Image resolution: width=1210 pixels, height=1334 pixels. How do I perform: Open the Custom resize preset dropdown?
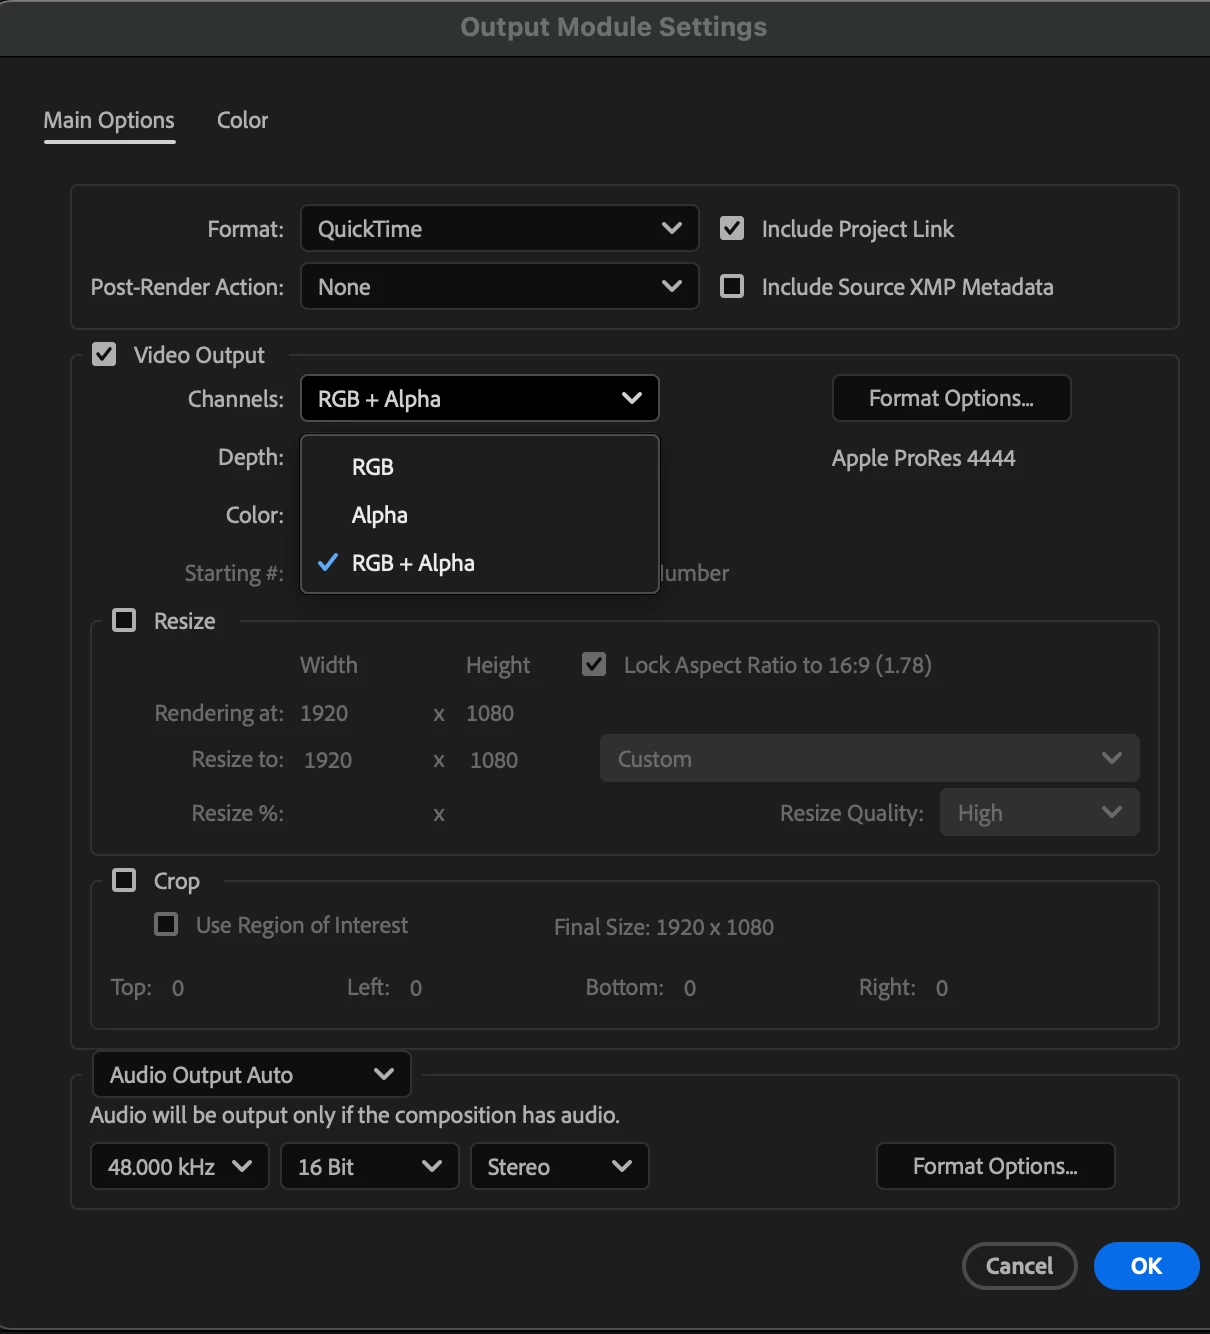(x=869, y=759)
